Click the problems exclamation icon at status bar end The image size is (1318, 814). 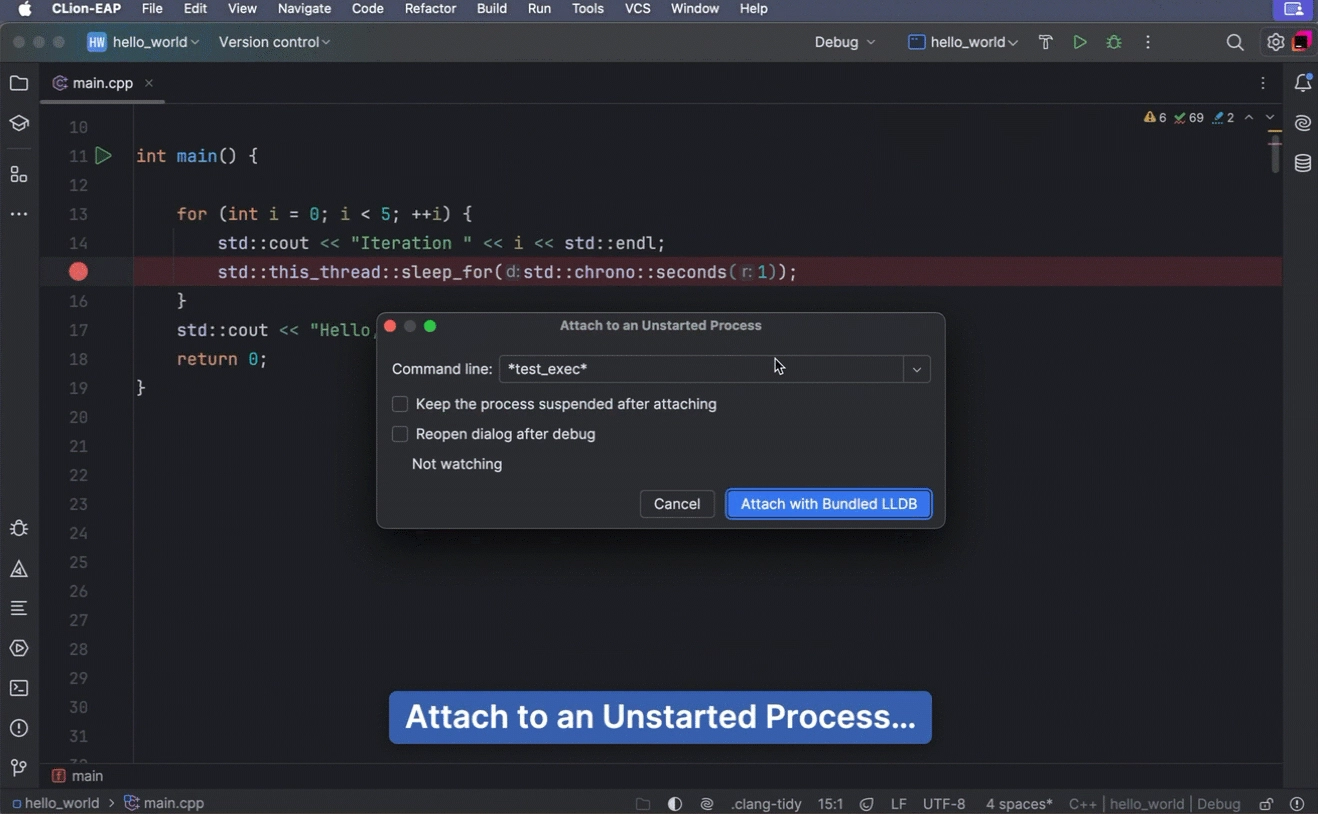coord(1297,804)
